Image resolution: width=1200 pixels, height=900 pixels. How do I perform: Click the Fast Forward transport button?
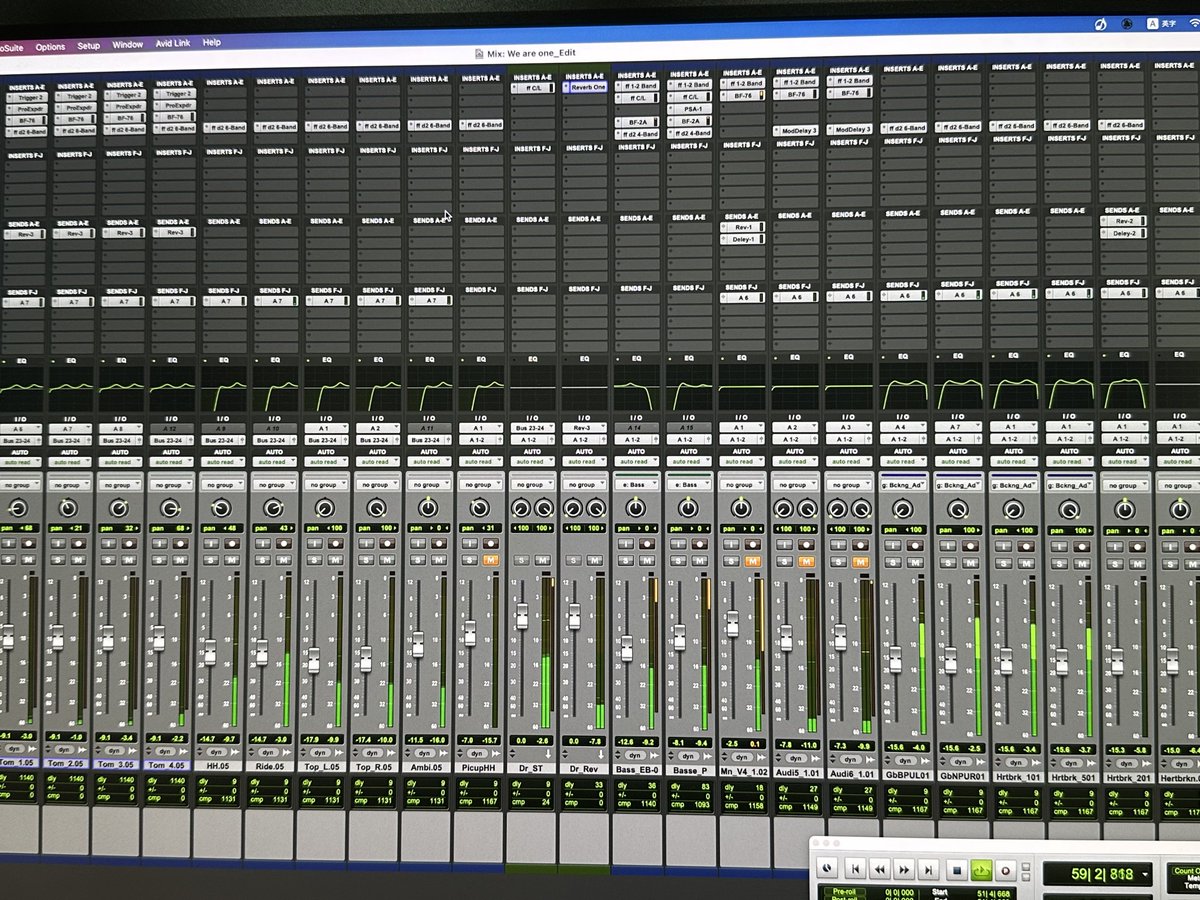(x=905, y=869)
